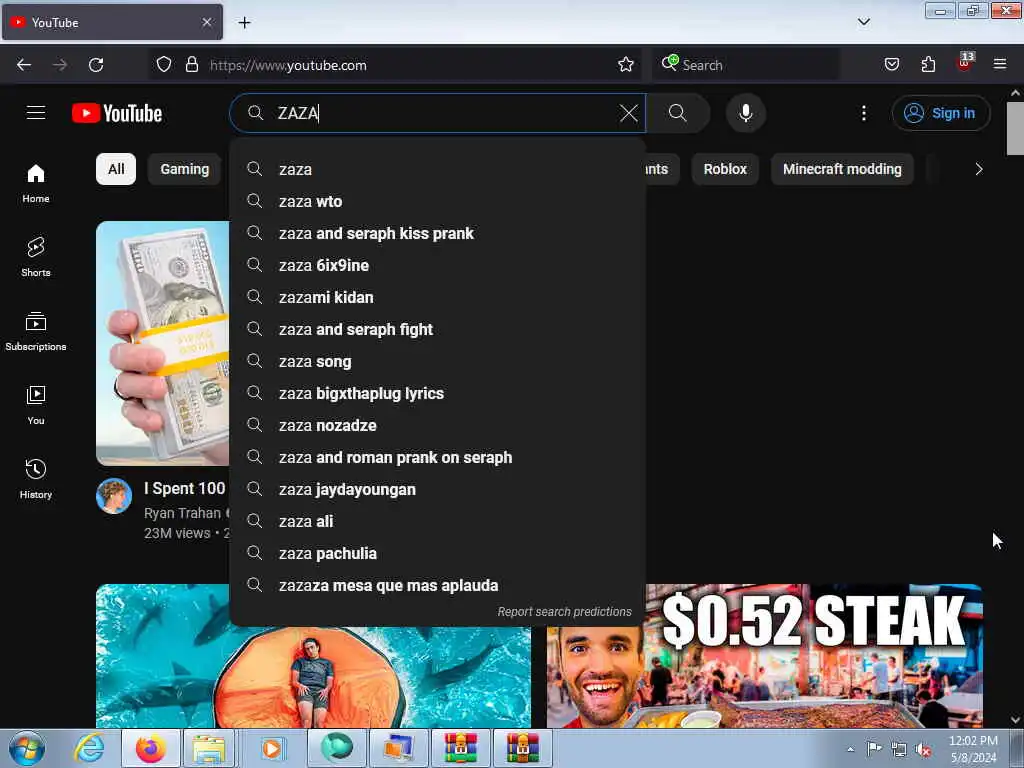
Task: List all tabs dropdown arrow
Action: click(863, 22)
